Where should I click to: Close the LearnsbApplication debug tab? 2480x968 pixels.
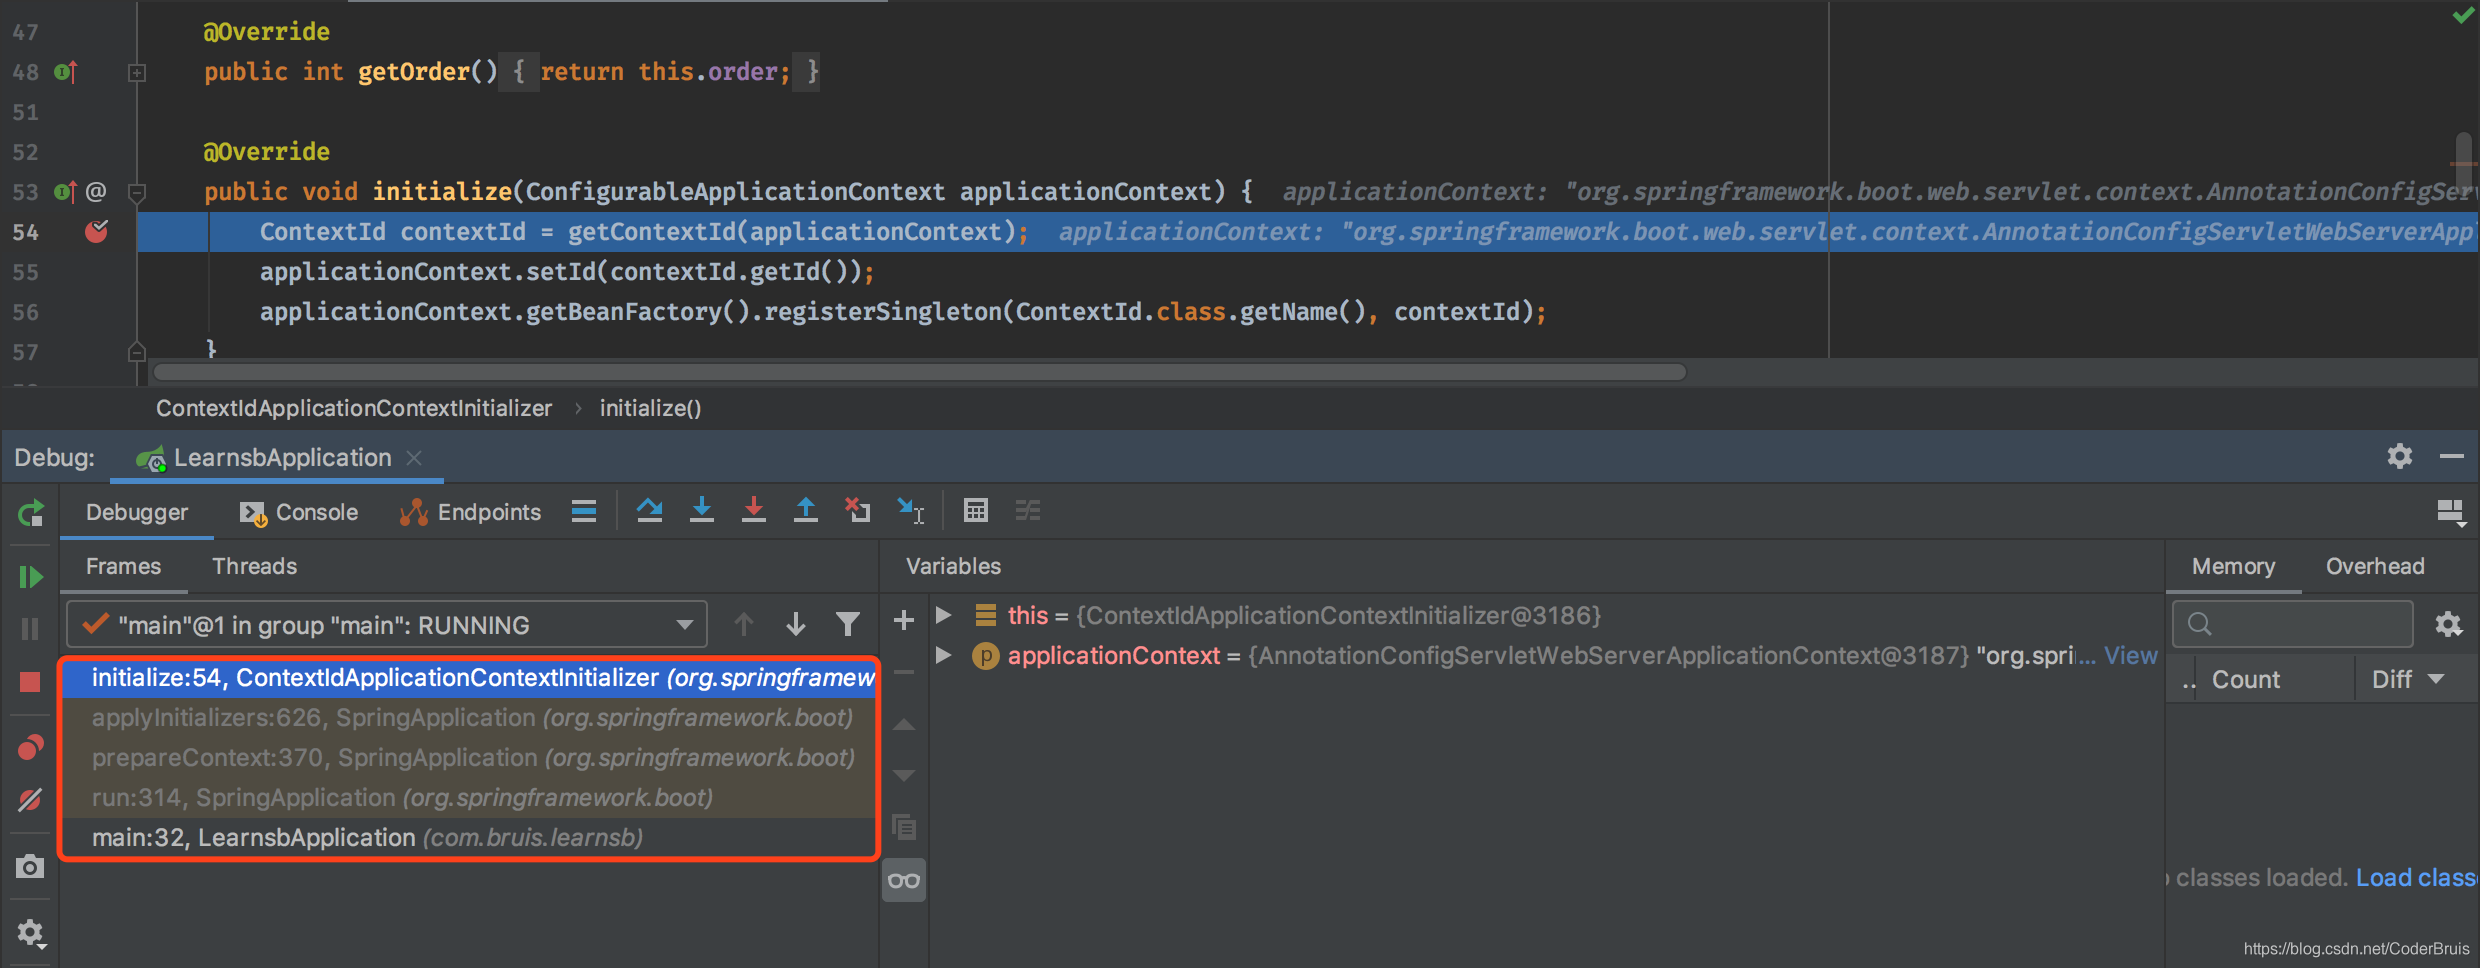point(414,458)
